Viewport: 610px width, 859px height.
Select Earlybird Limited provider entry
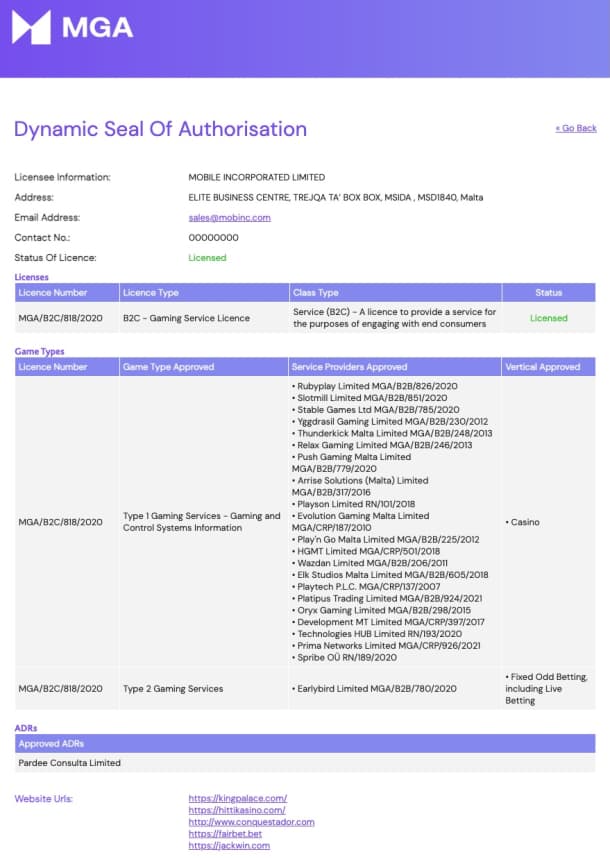point(374,689)
